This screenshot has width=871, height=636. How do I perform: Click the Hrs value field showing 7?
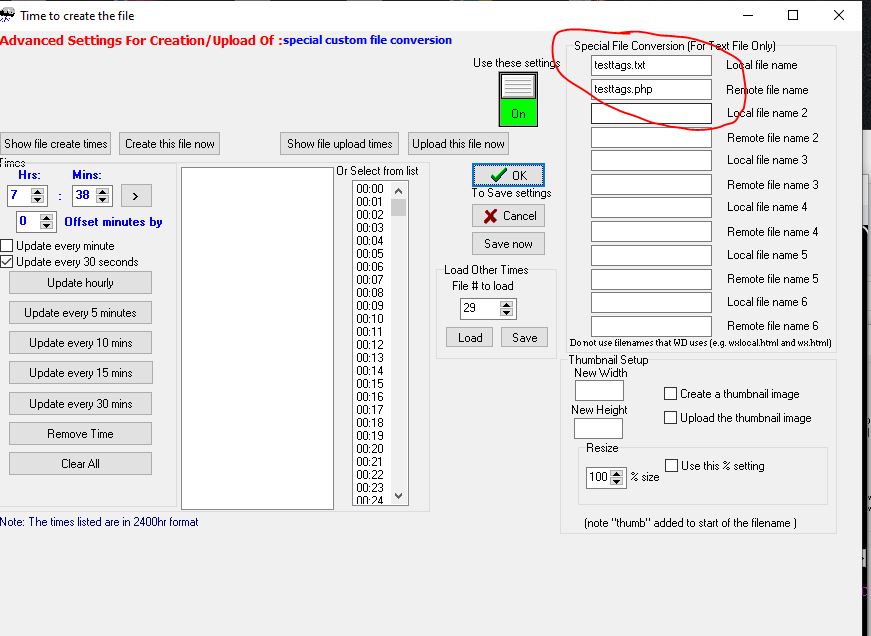[19, 196]
